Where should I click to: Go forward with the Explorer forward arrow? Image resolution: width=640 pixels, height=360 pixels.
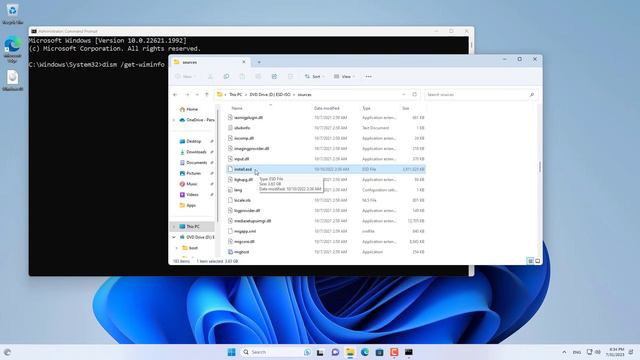tap(187, 94)
